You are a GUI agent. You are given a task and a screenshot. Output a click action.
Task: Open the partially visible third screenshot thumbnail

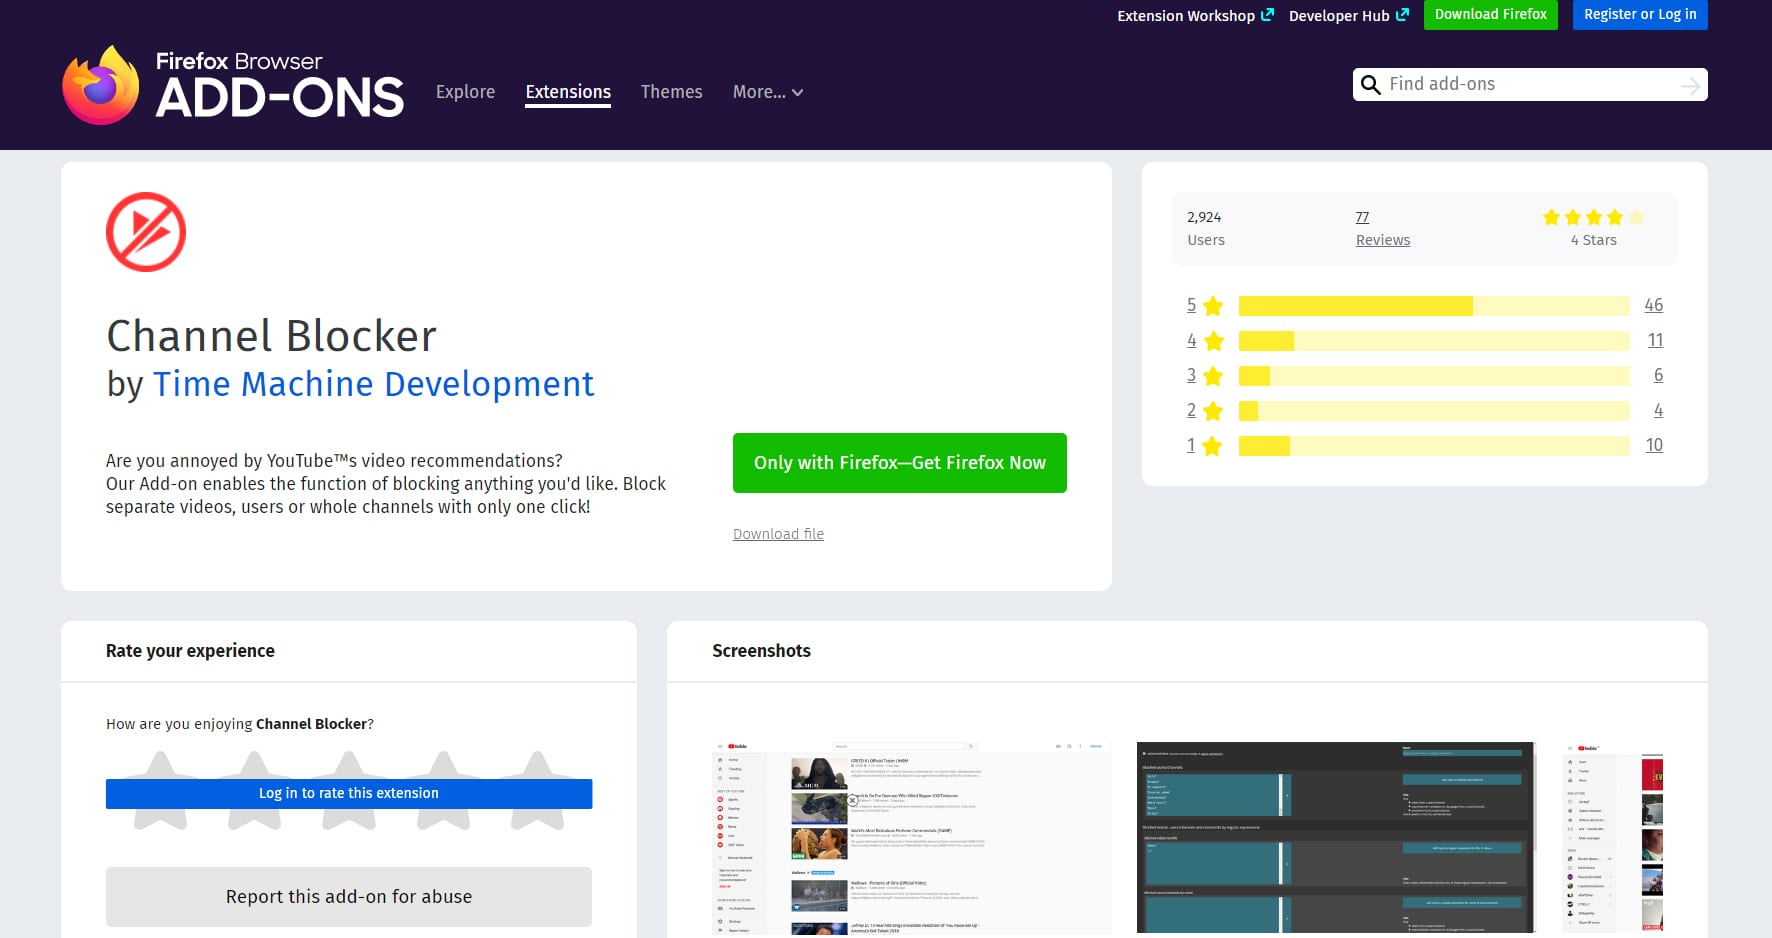point(1612,838)
